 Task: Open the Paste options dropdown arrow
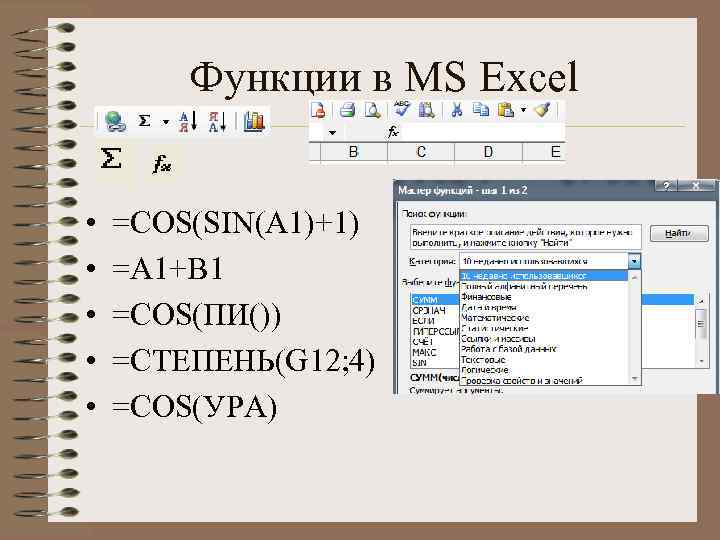point(523,110)
